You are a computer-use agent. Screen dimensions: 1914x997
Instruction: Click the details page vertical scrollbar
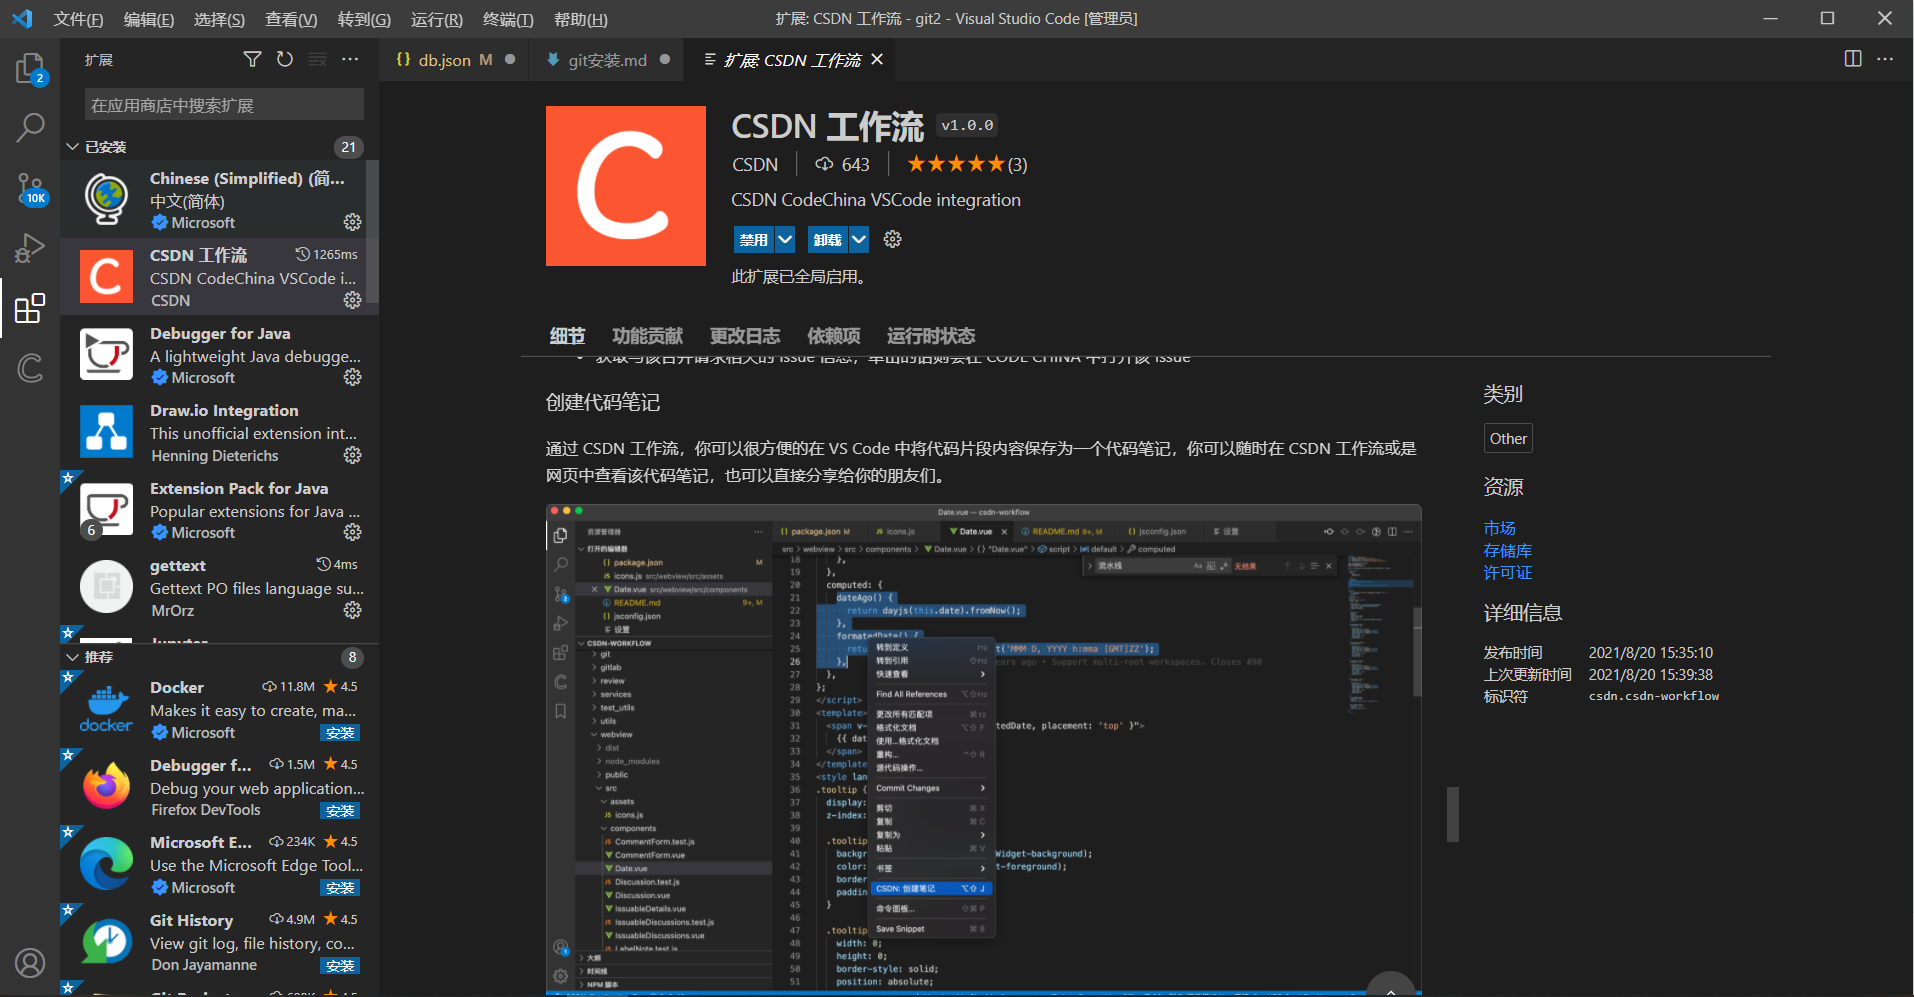click(x=1453, y=814)
